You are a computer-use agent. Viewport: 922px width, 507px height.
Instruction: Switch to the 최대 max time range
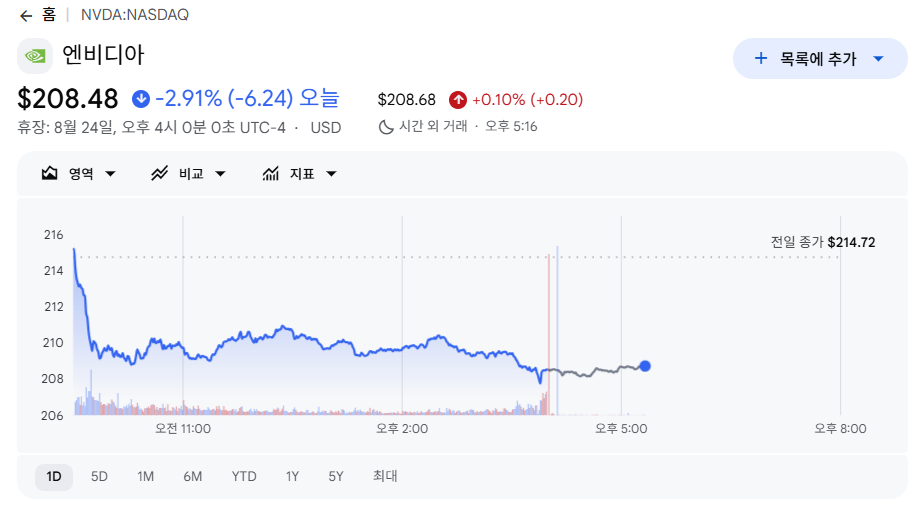385,476
